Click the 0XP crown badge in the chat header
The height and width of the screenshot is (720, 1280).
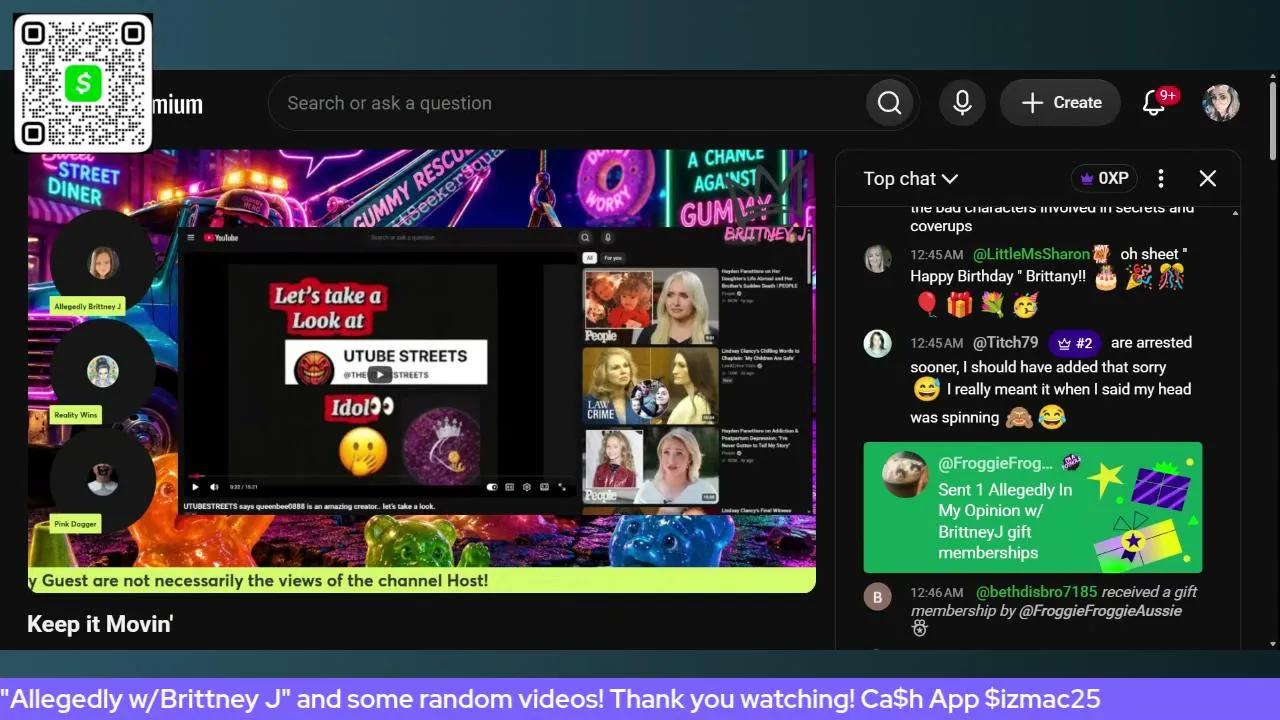pyautogui.click(x=1104, y=179)
